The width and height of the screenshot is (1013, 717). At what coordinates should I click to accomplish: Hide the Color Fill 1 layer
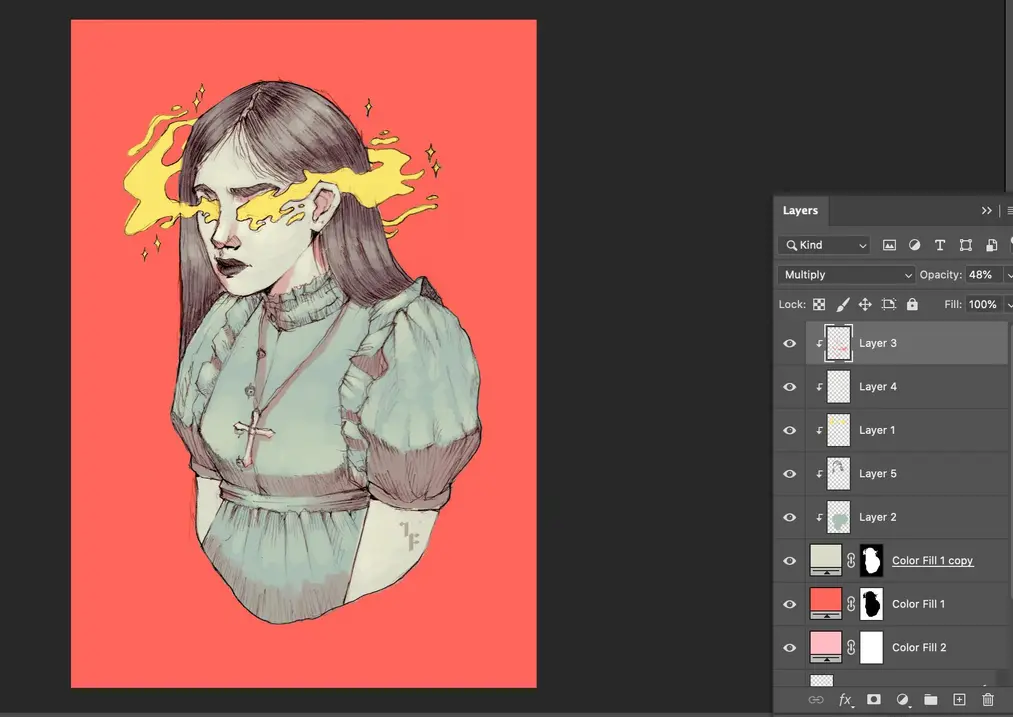pyautogui.click(x=789, y=604)
